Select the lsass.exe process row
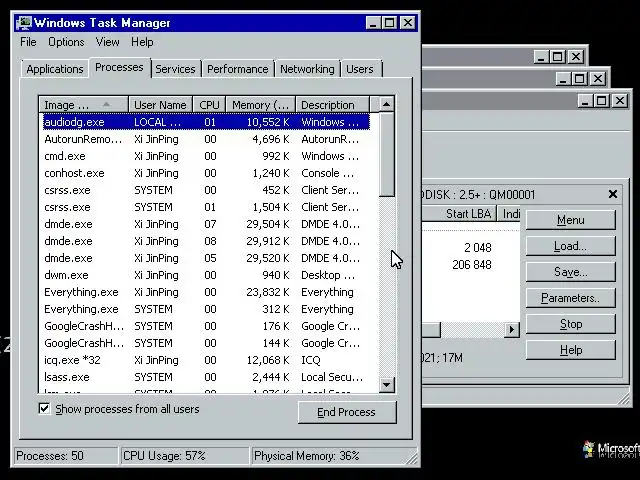Screen dimensions: 640x480 [207, 377]
